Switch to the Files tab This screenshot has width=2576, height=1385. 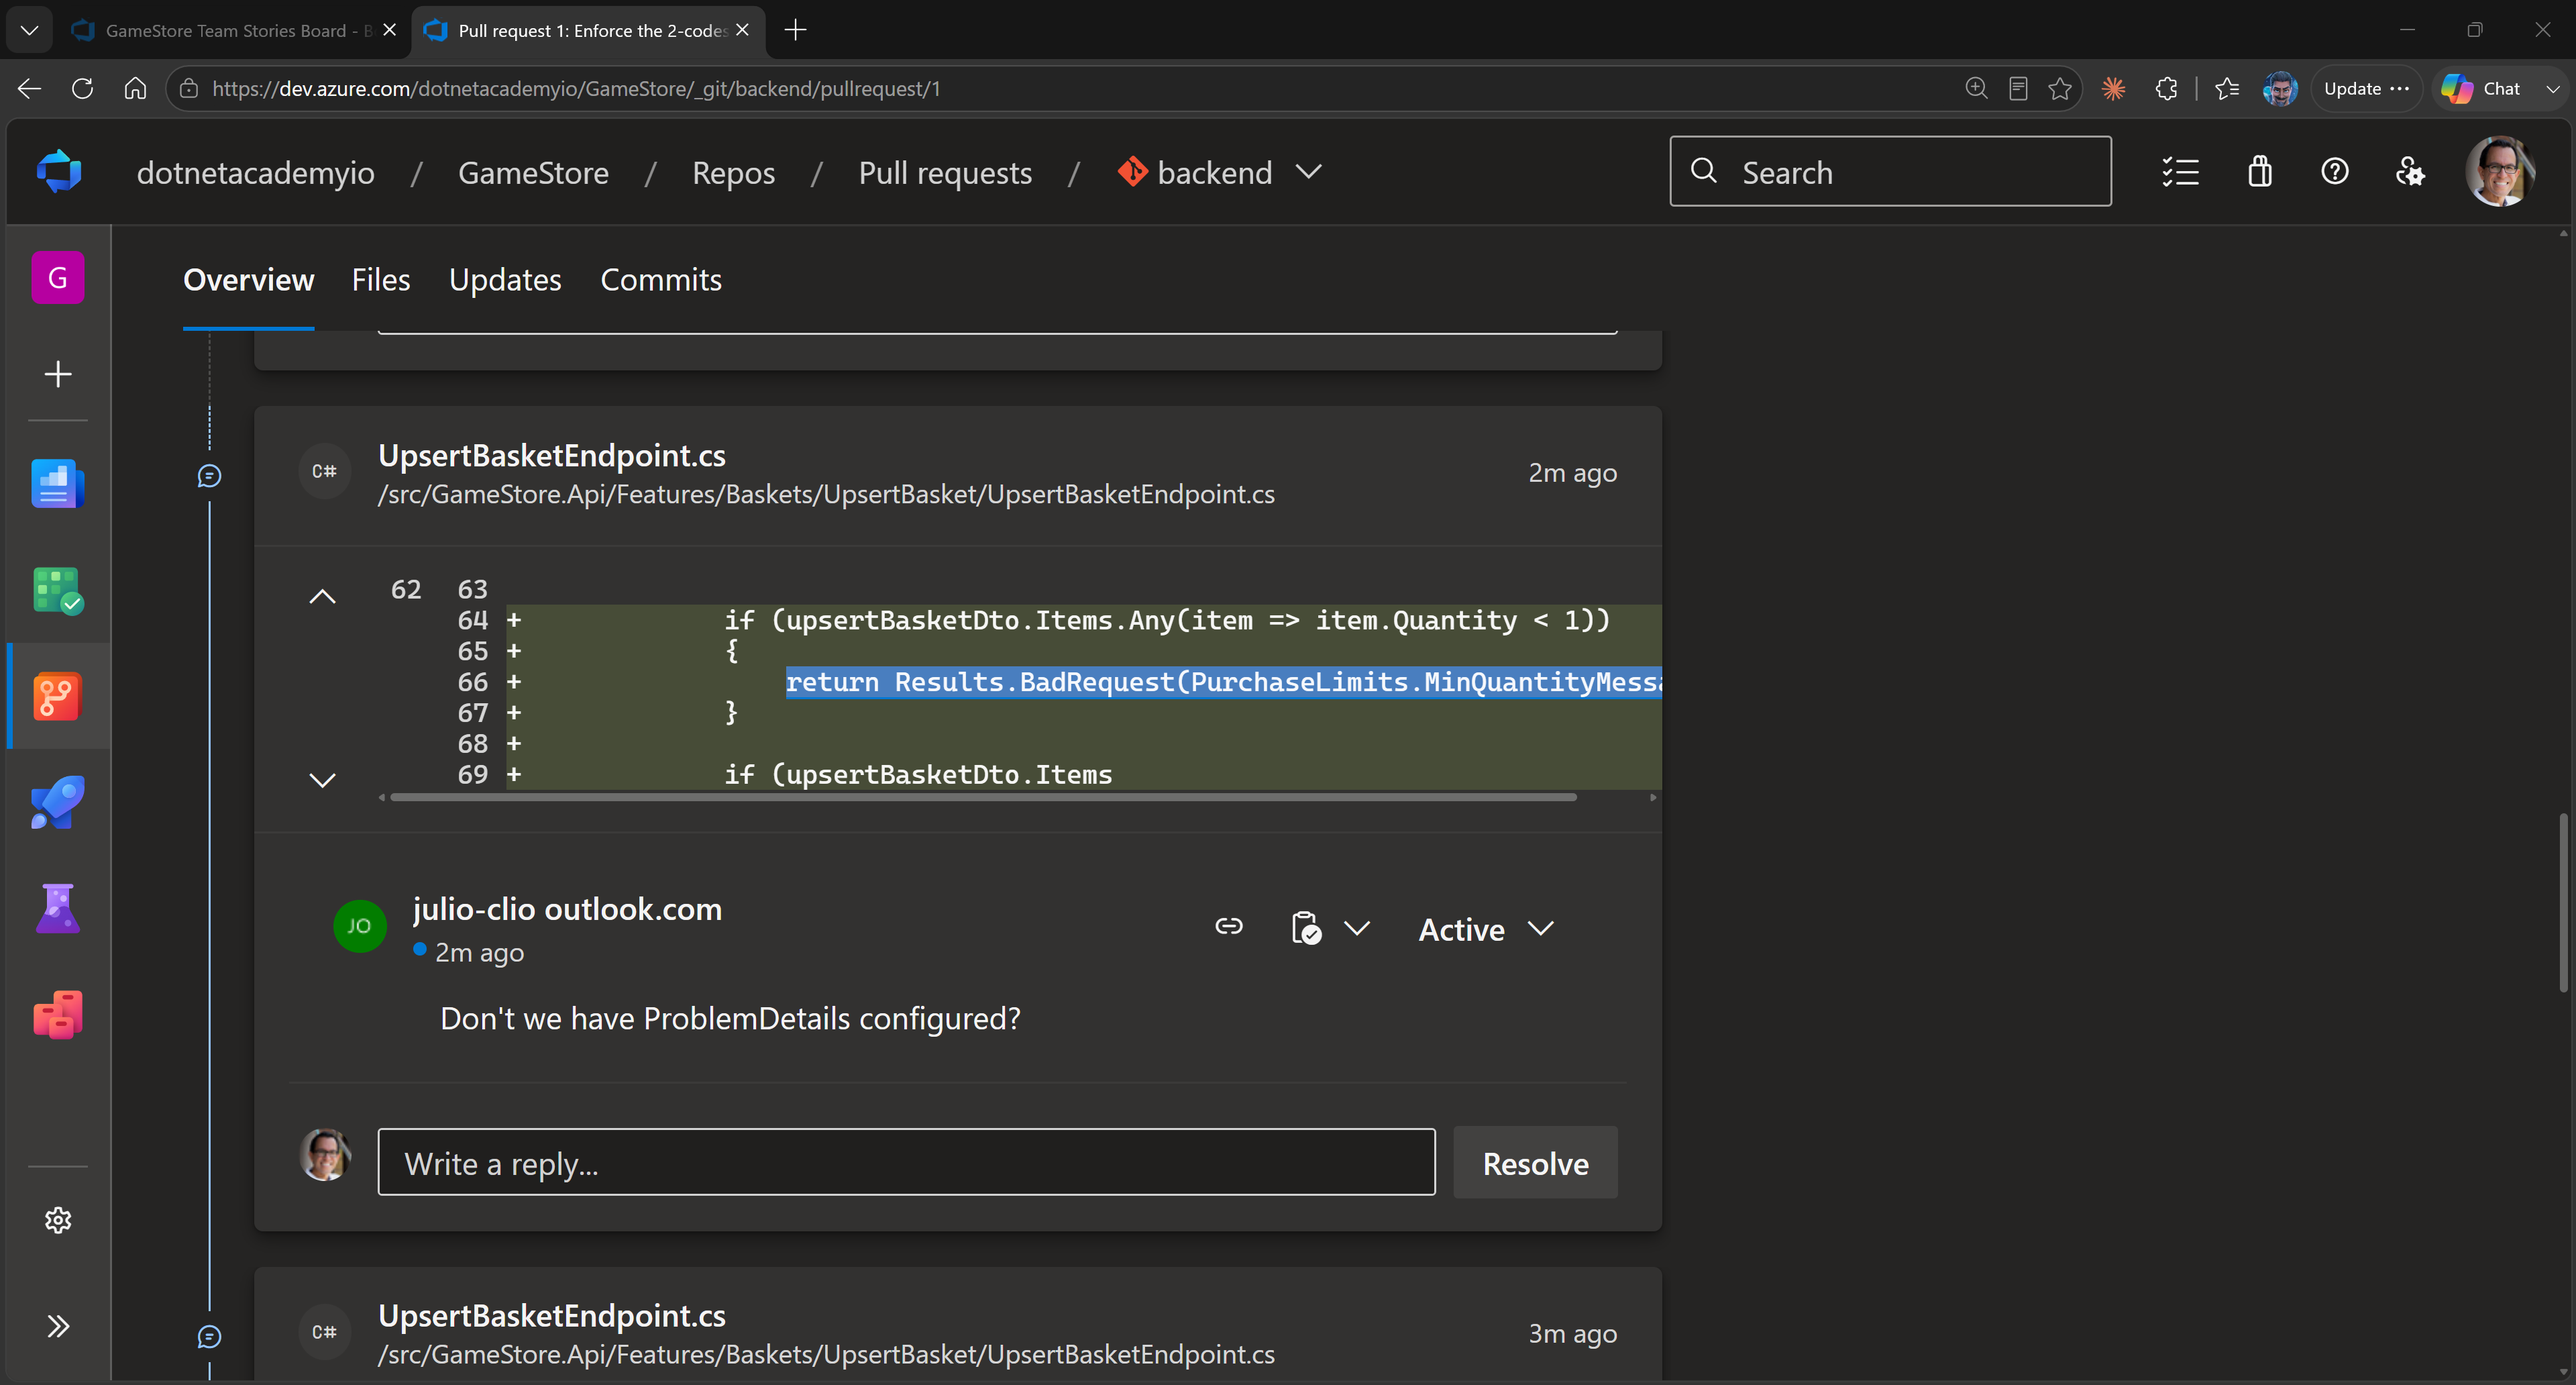(x=381, y=280)
